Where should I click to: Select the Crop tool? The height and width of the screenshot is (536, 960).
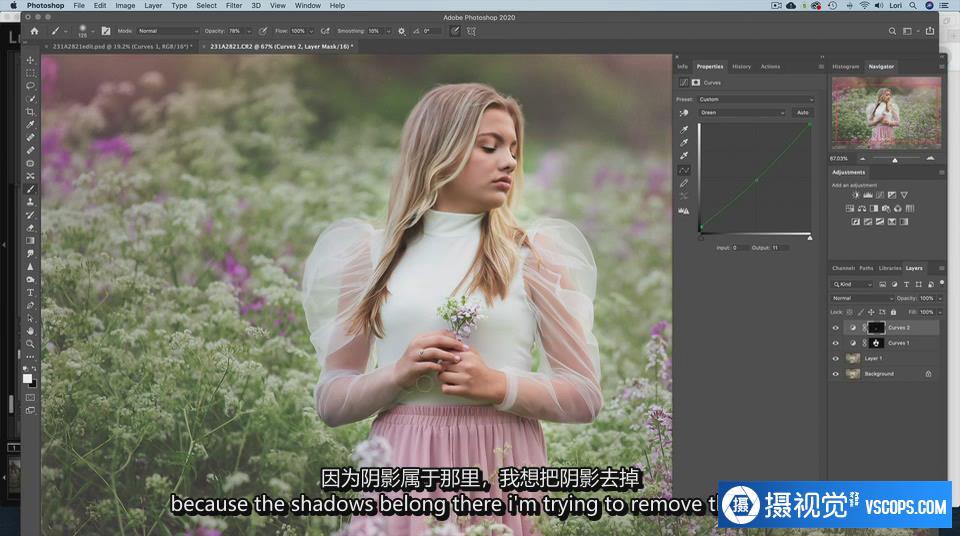click(30, 111)
